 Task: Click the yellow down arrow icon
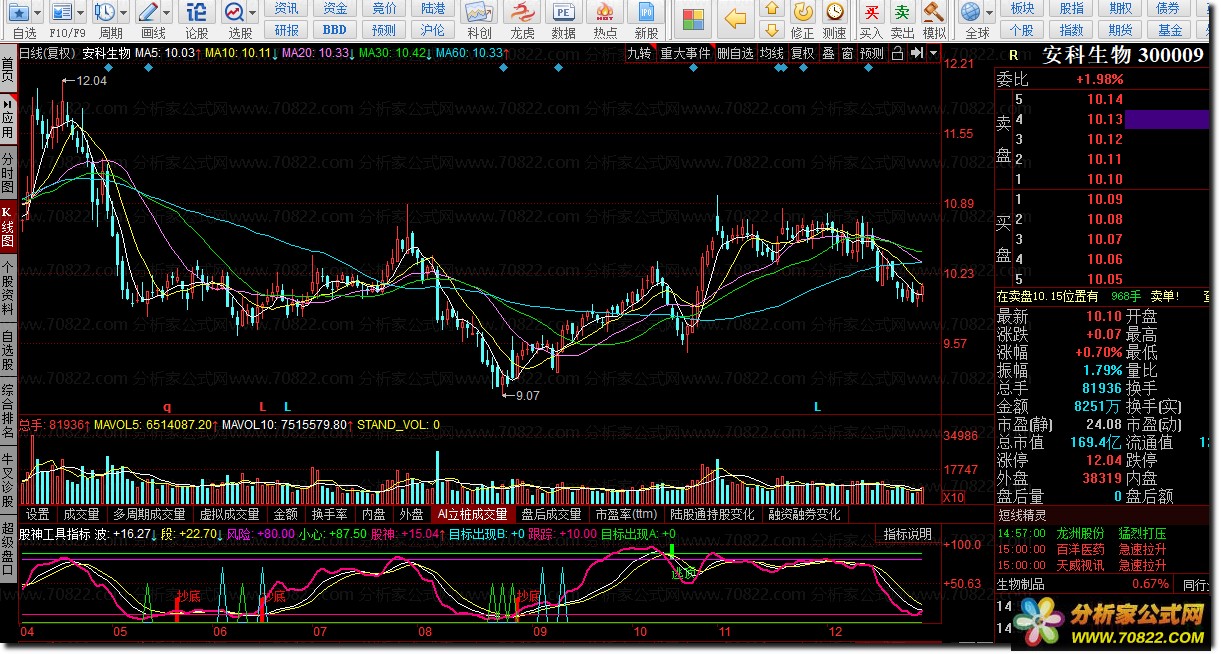[771, 31]
